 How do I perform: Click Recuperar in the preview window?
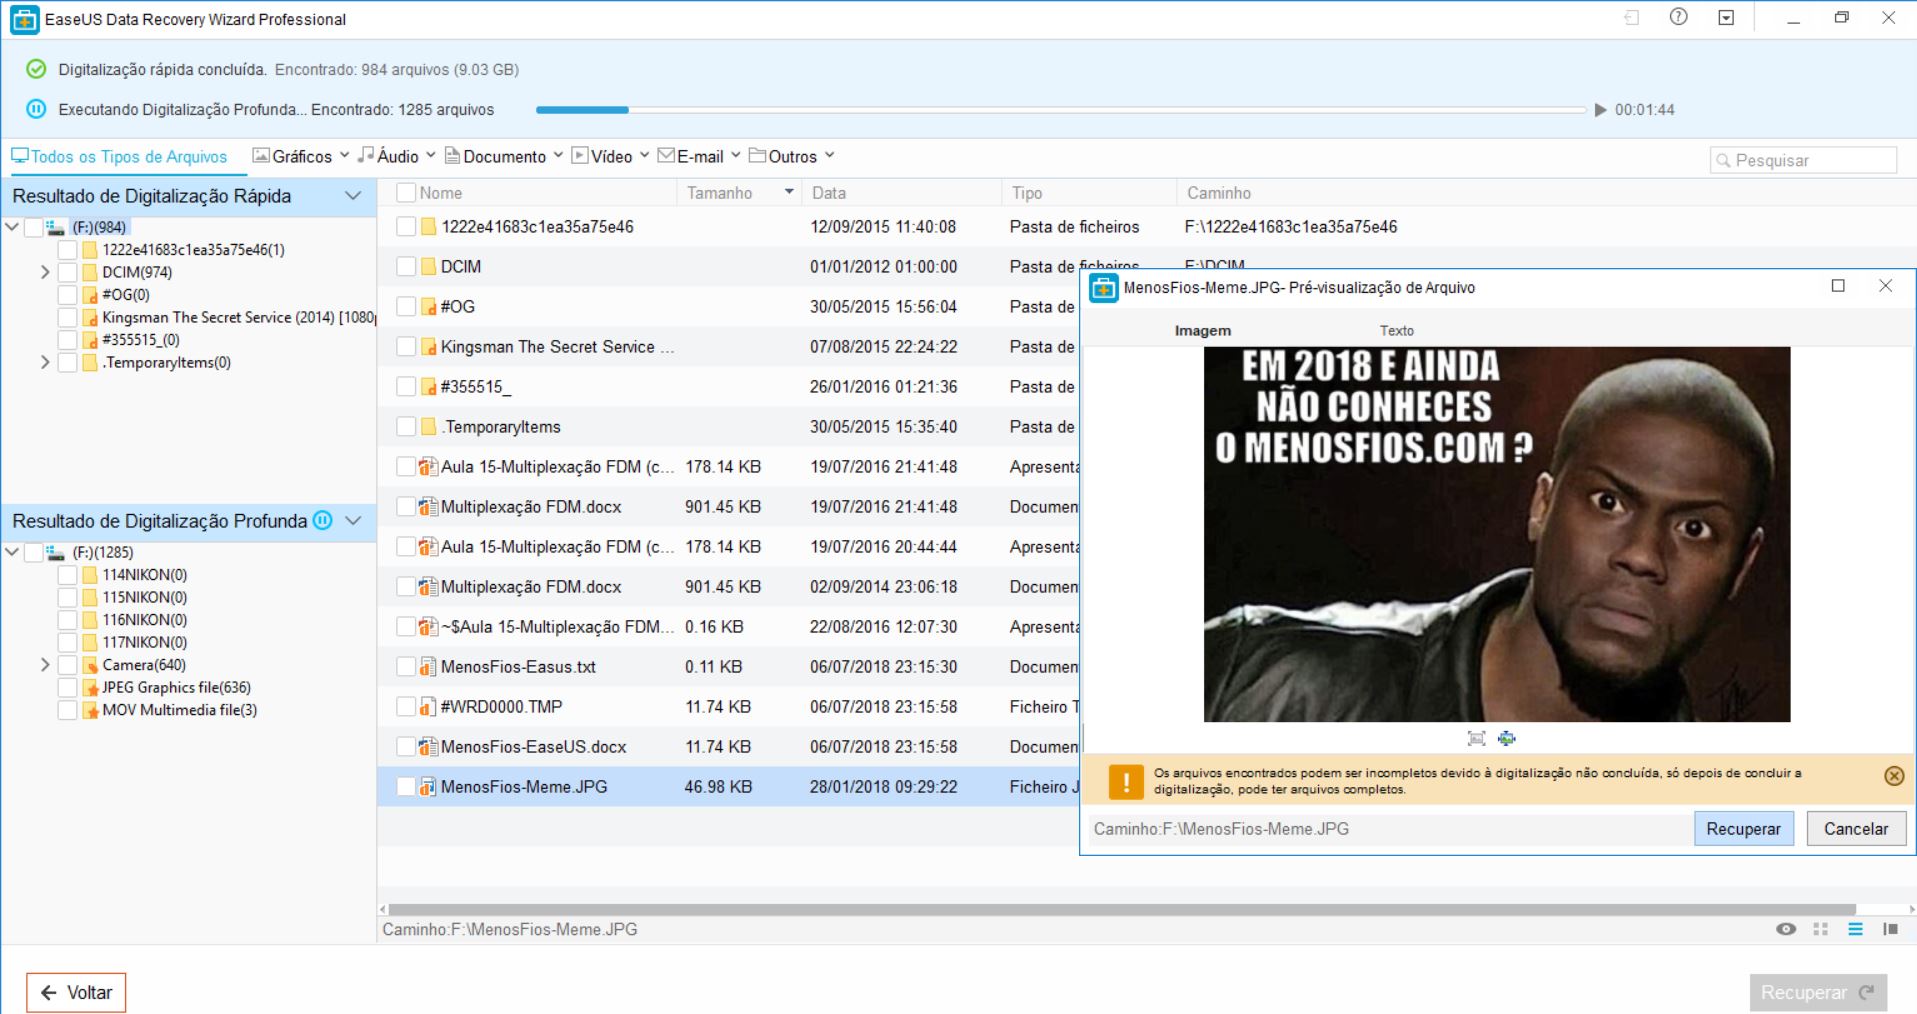coord(1744,829)
